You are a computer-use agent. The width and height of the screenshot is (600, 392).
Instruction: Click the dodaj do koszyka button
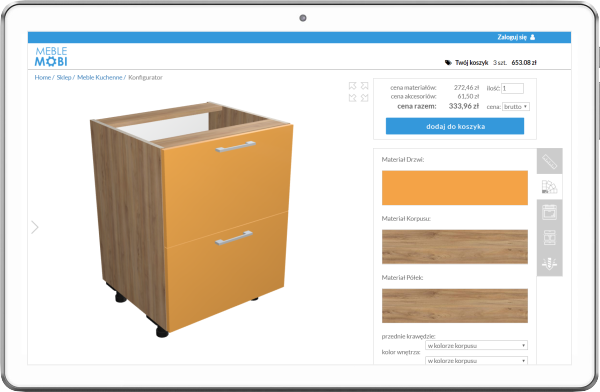[455, 126]
